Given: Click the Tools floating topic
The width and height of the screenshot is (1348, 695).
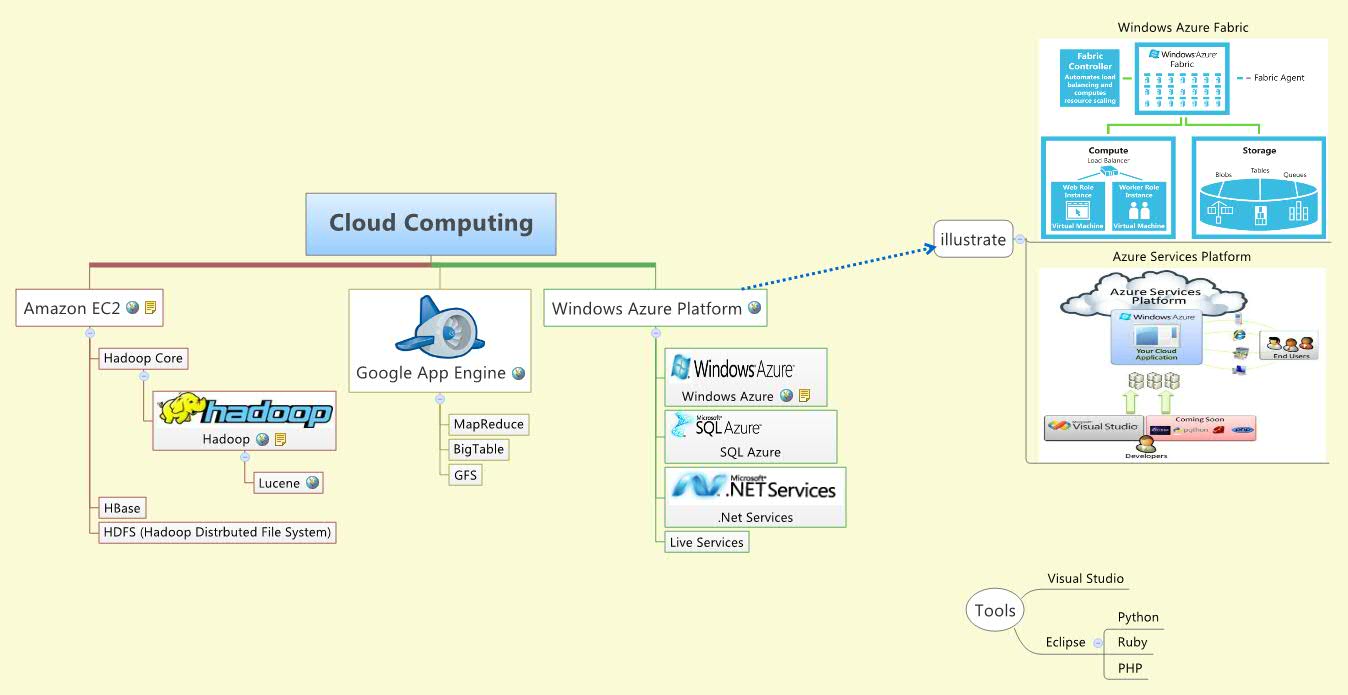Looking at the screenshot, I should click(994, 610).
